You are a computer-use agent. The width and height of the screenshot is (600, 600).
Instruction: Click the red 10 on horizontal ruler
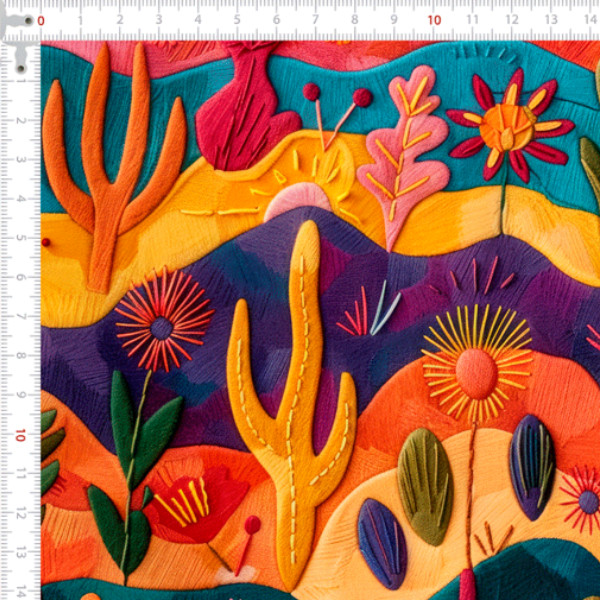tap(434, 20)
